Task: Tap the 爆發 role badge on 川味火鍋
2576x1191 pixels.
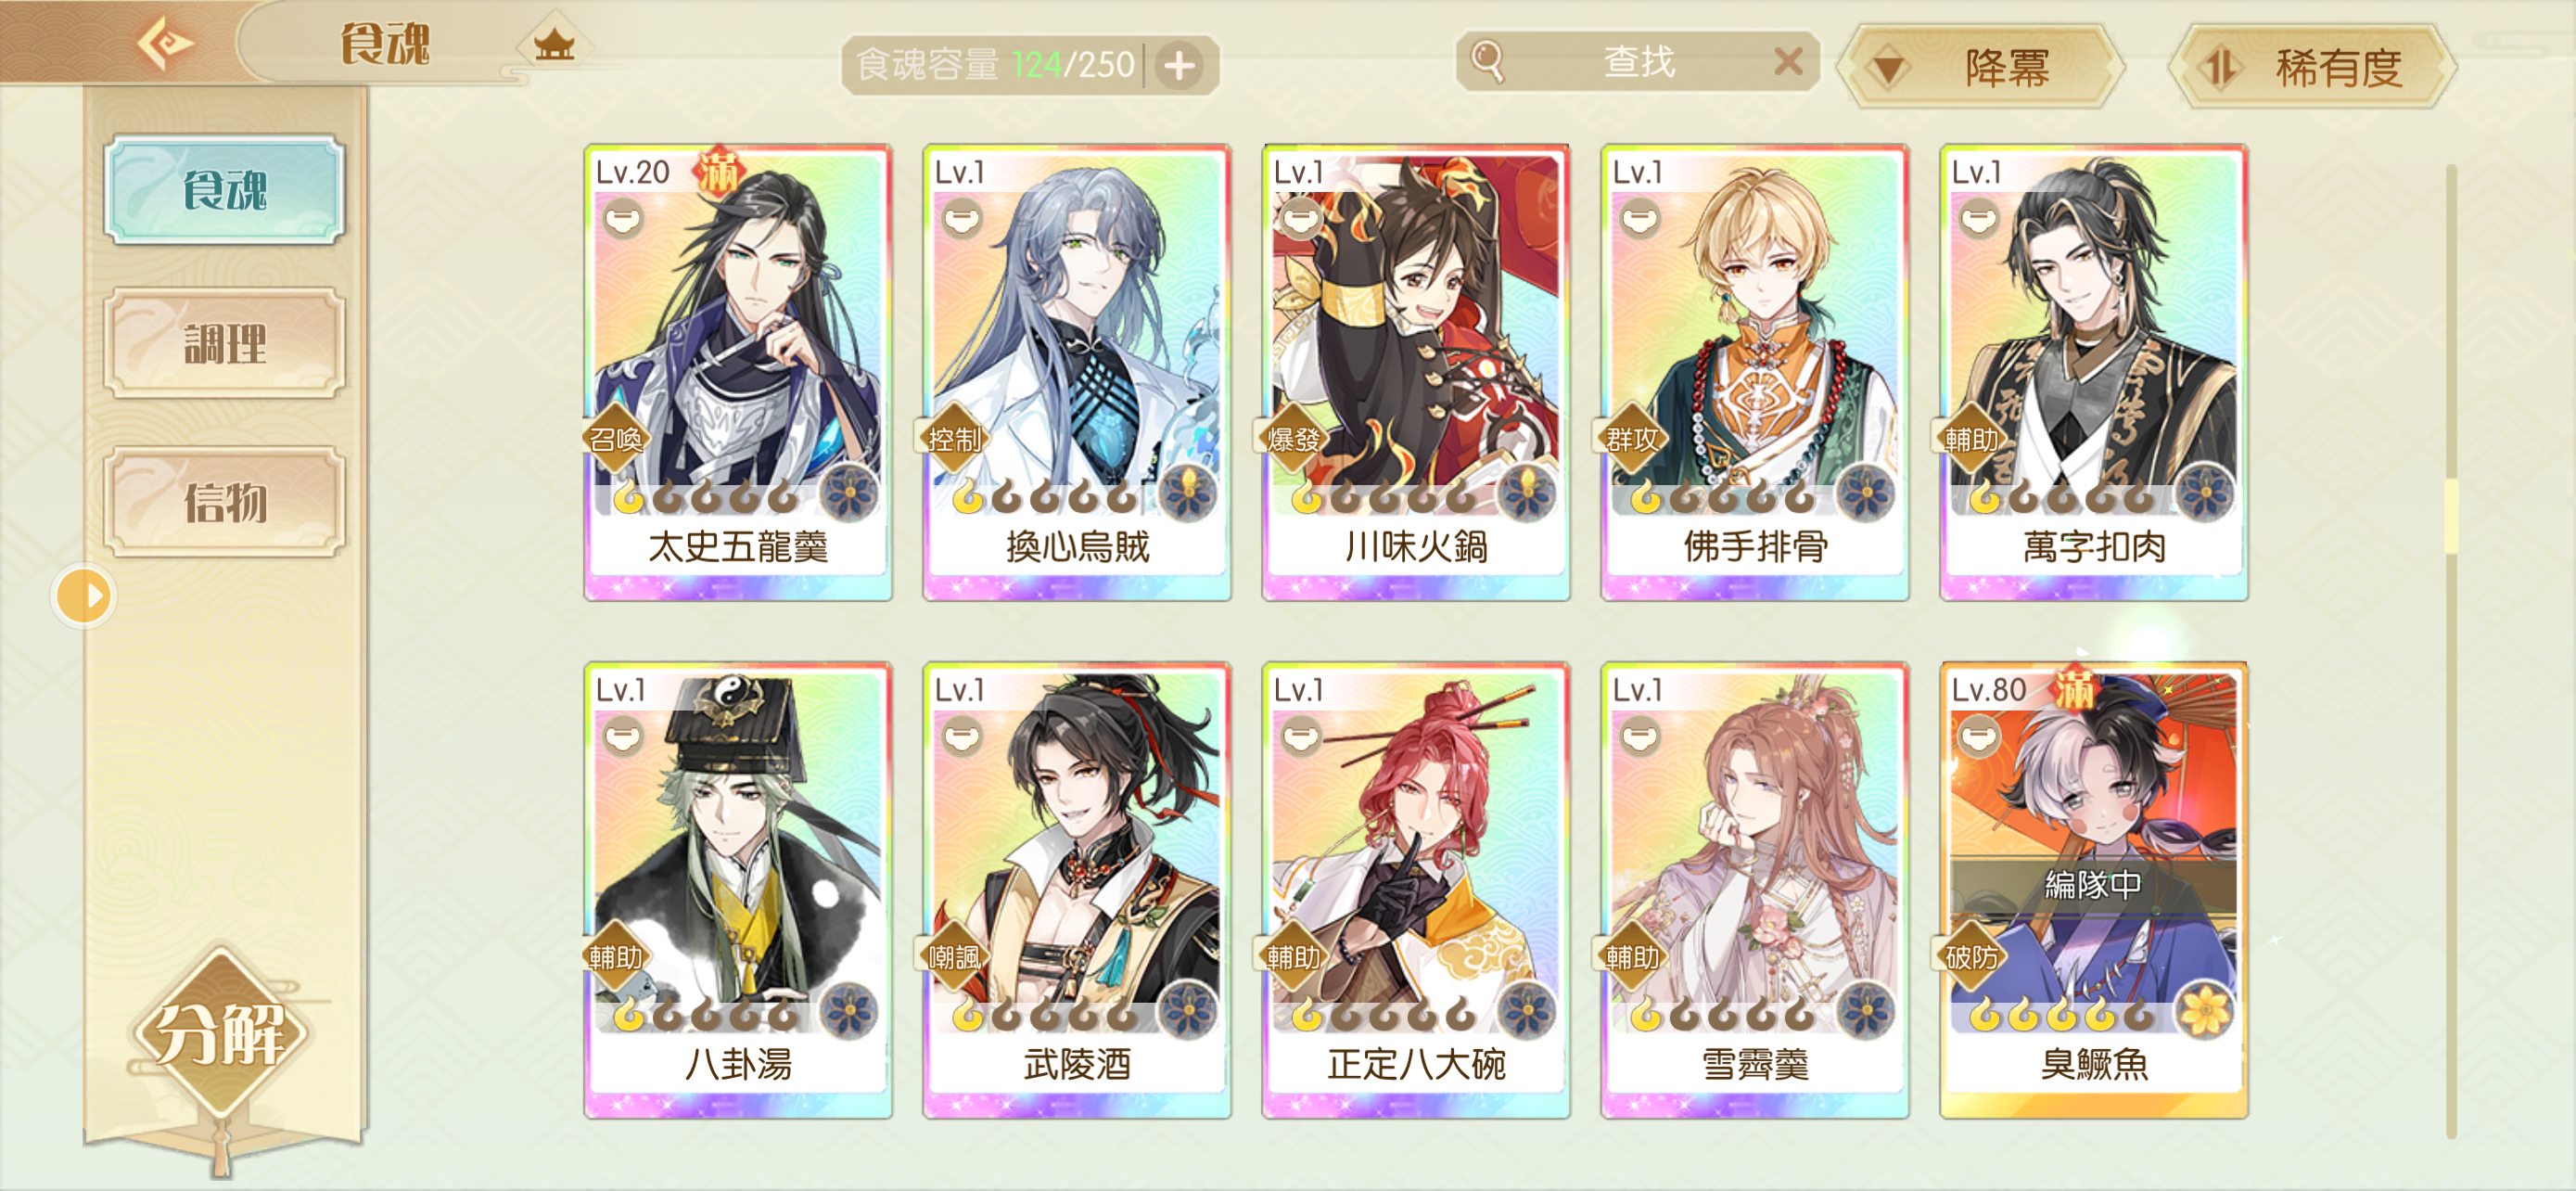Action: coord(1292,439)
